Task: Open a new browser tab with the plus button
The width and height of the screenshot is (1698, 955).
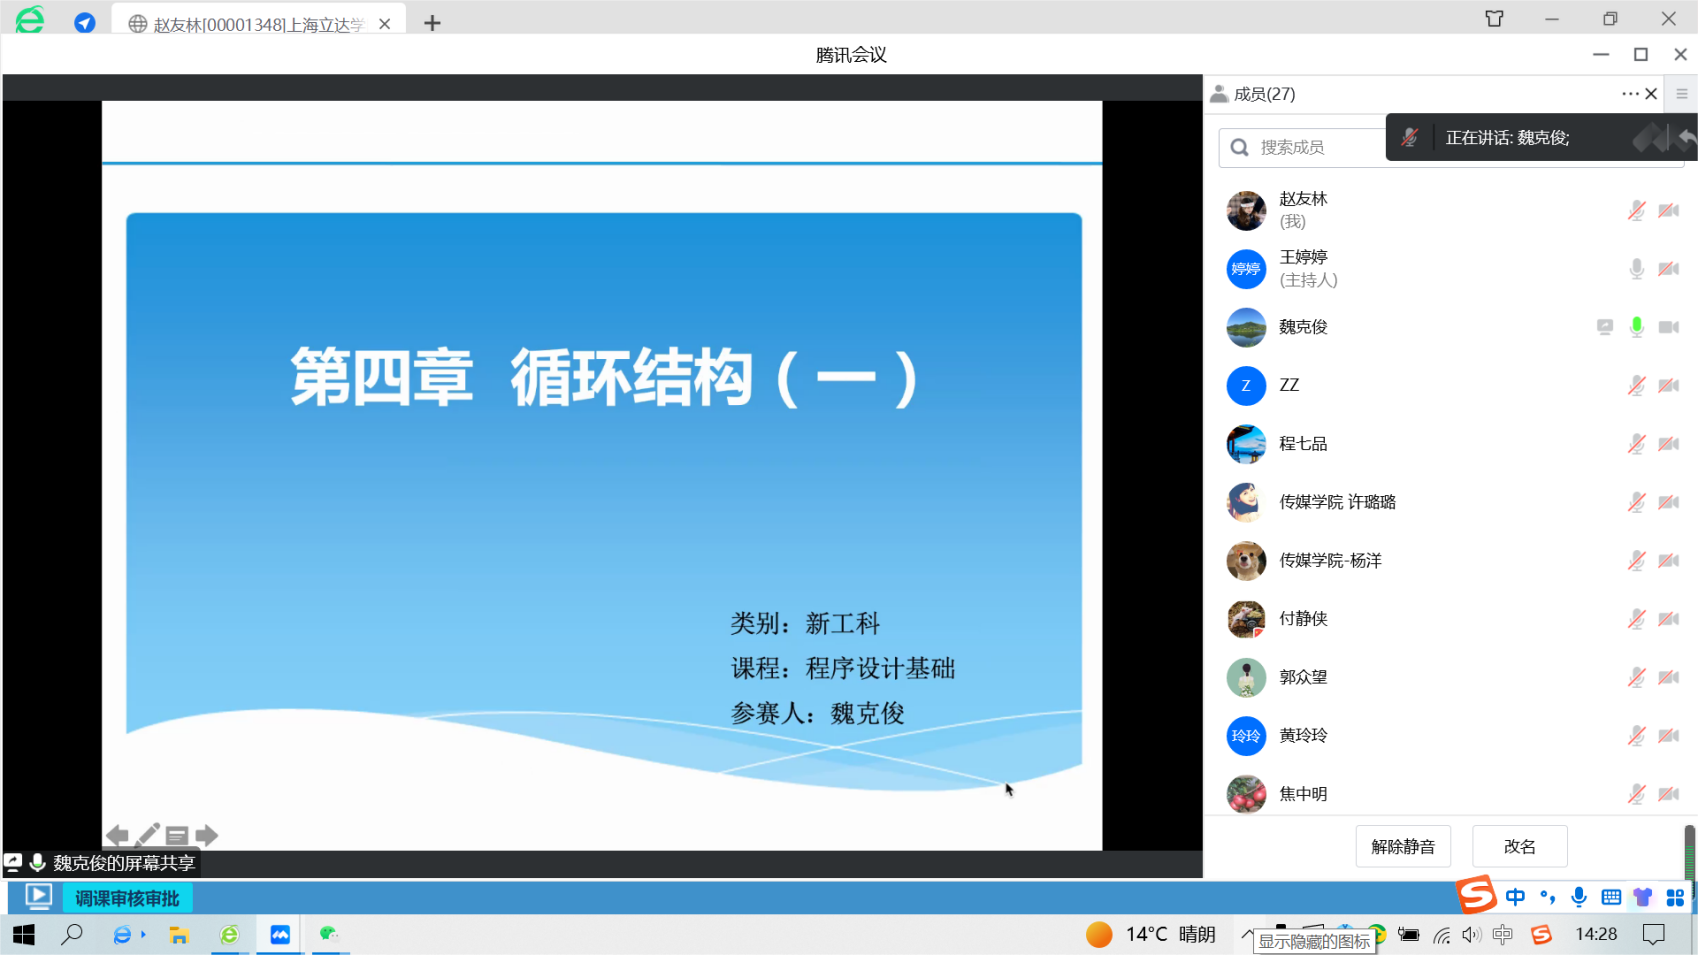Action: [432, 23]
